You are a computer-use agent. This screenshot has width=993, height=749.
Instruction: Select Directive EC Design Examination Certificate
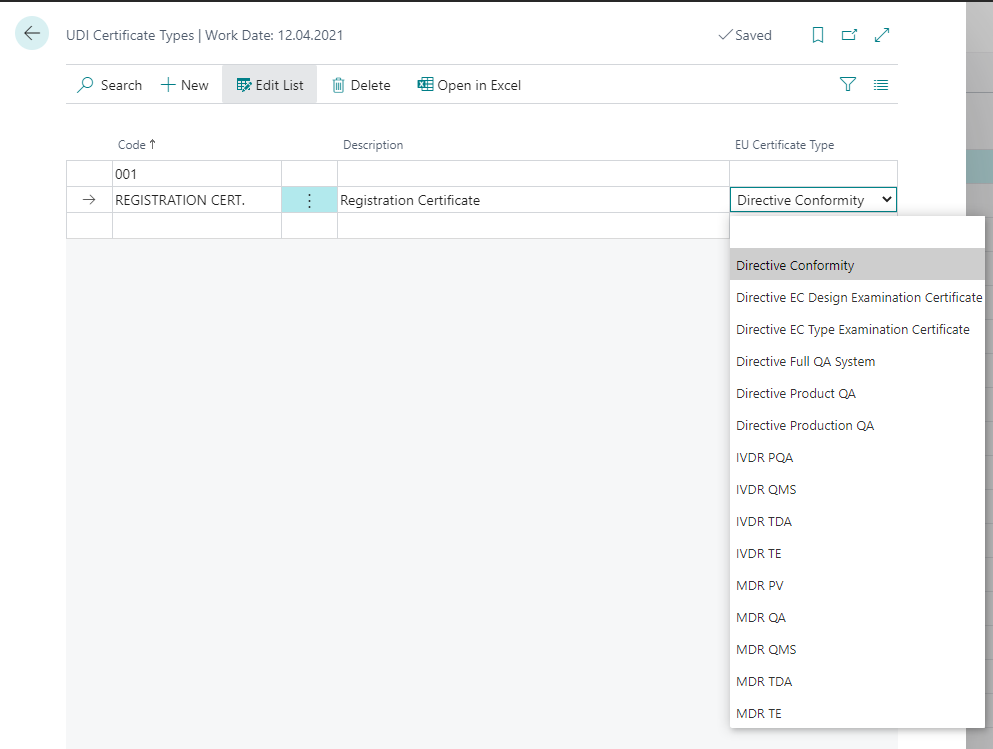coord(858,298)
